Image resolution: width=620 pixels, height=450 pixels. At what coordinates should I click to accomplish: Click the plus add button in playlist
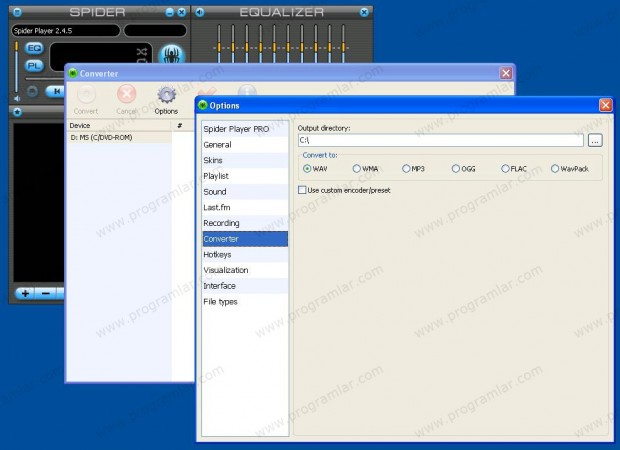point(25,293)
